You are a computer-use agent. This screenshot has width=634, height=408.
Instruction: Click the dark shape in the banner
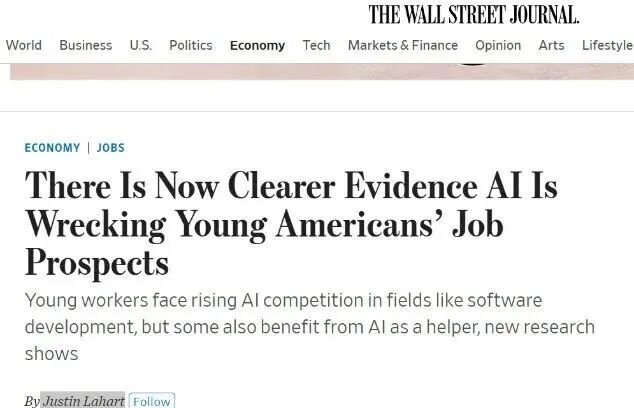[x=471, y=65]
